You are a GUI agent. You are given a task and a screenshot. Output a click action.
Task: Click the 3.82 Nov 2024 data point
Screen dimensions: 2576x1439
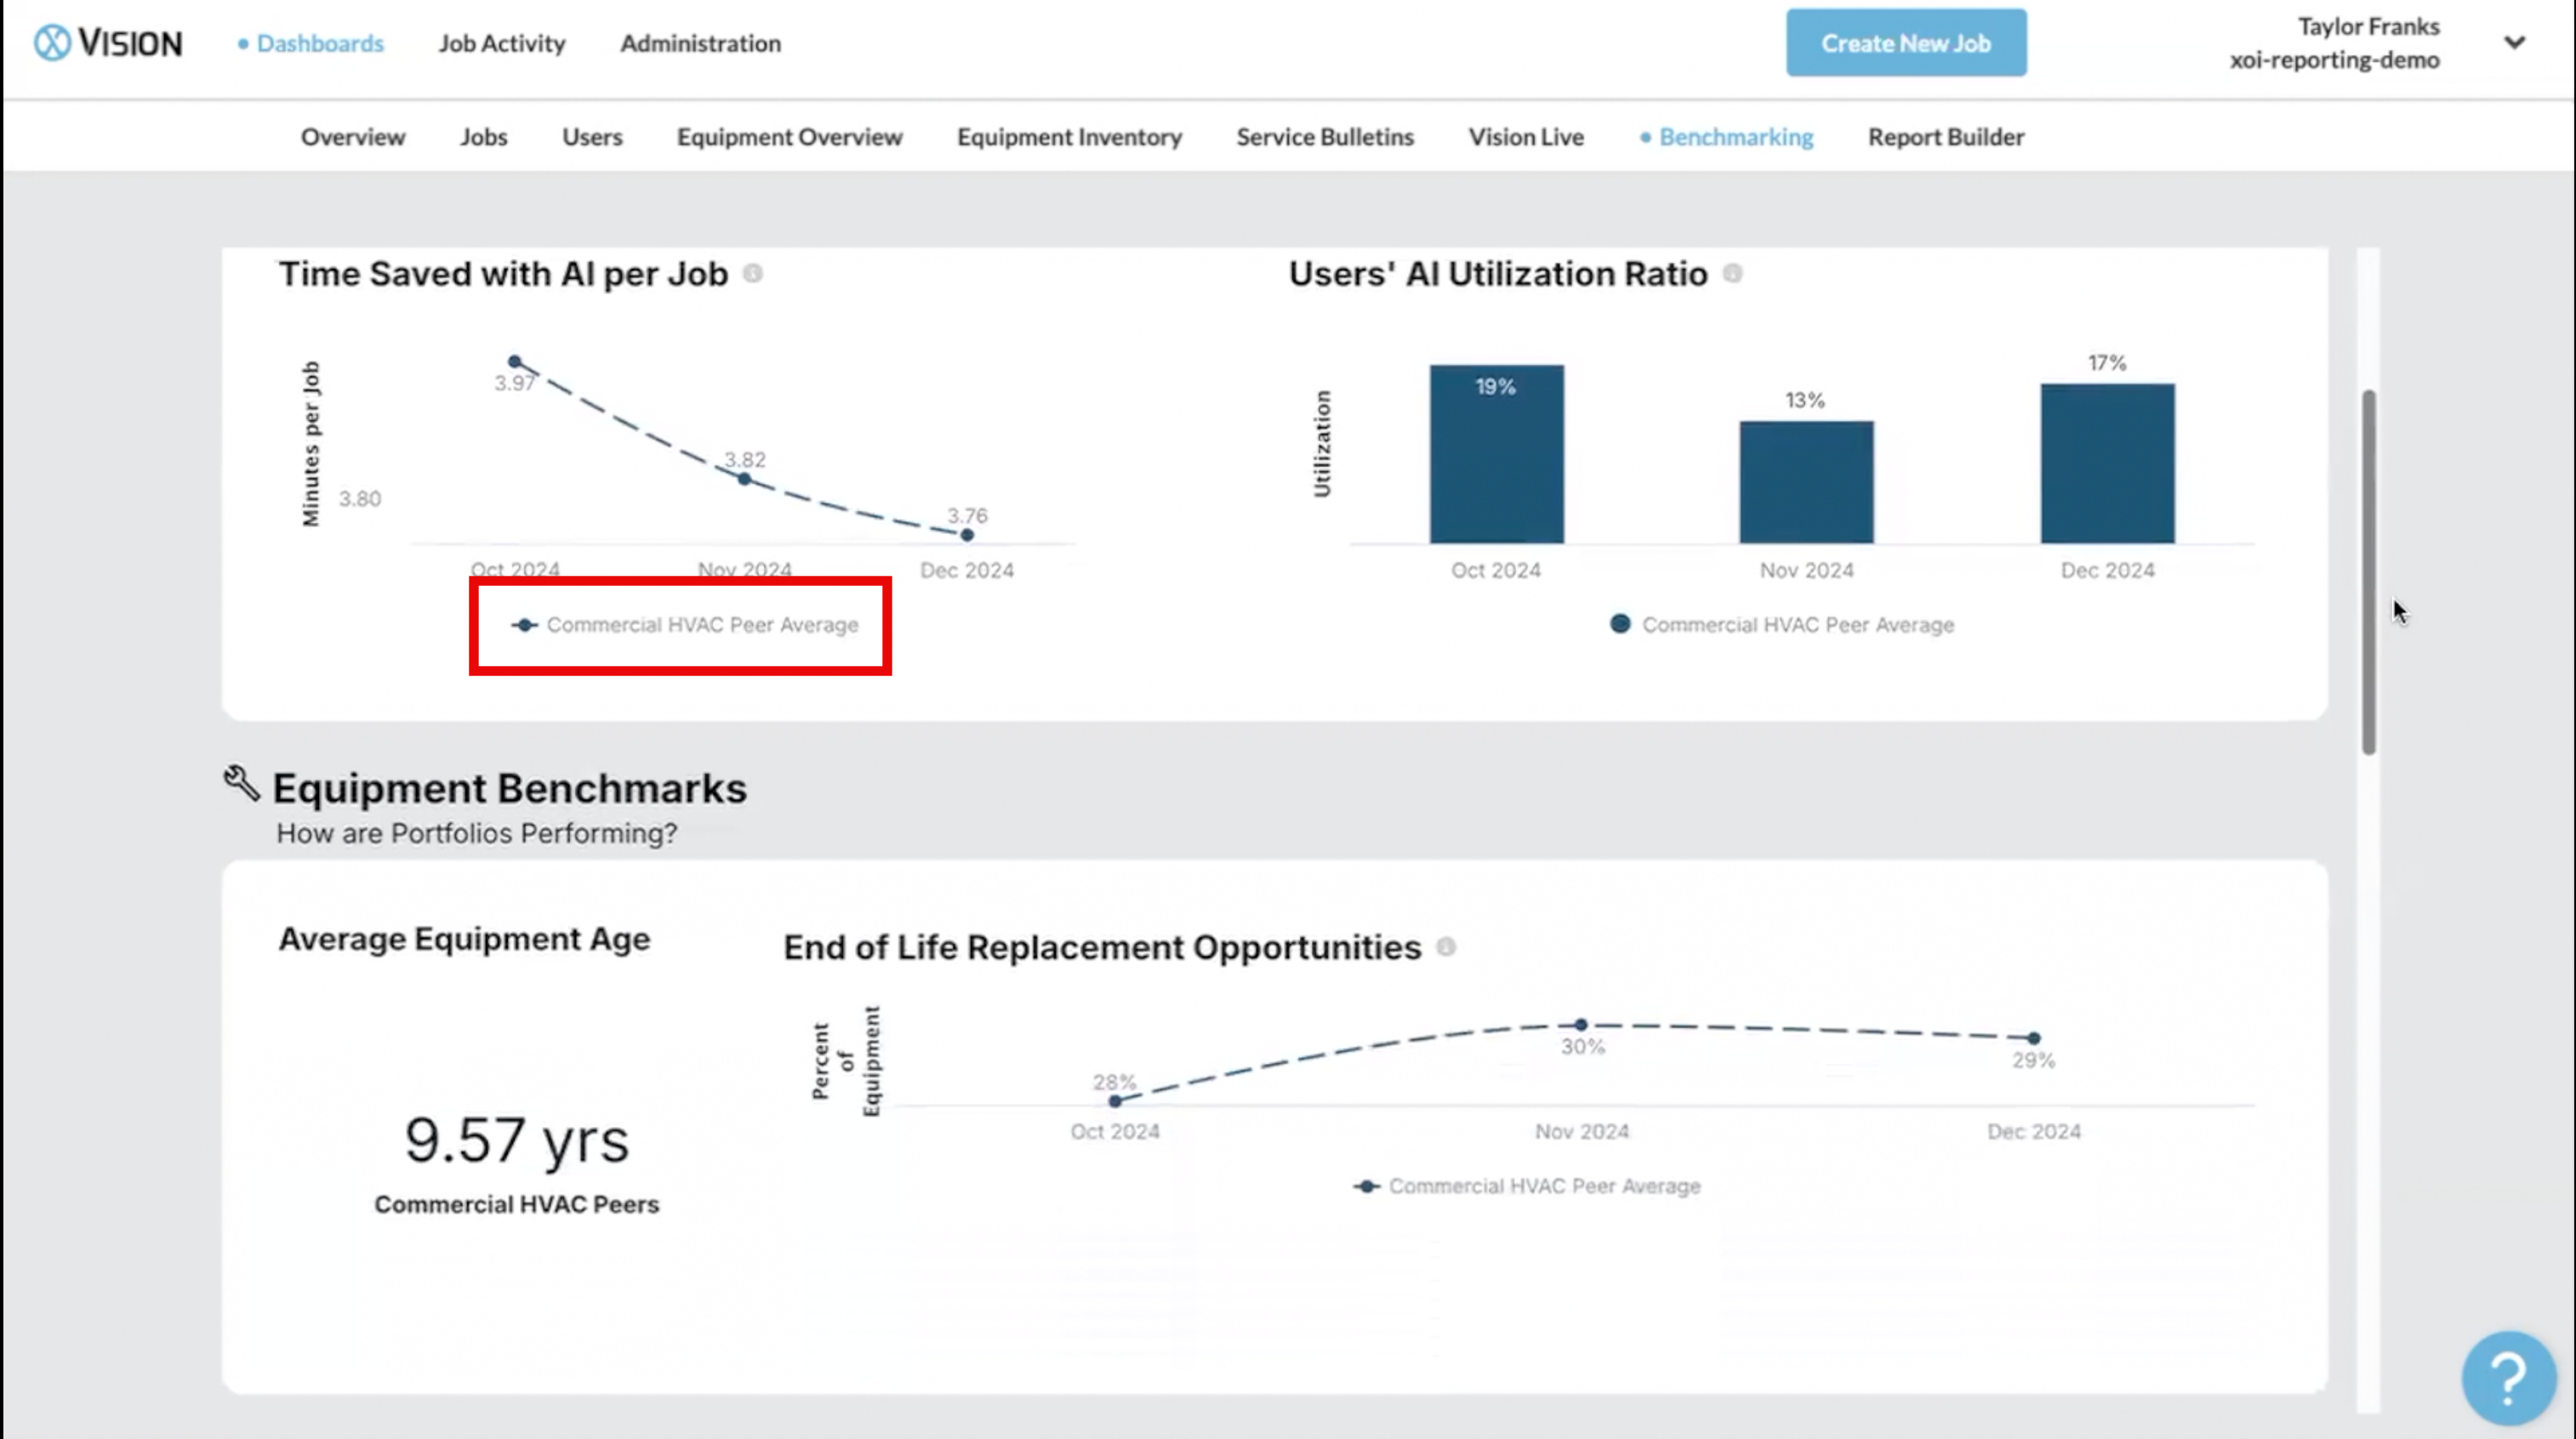744,479
